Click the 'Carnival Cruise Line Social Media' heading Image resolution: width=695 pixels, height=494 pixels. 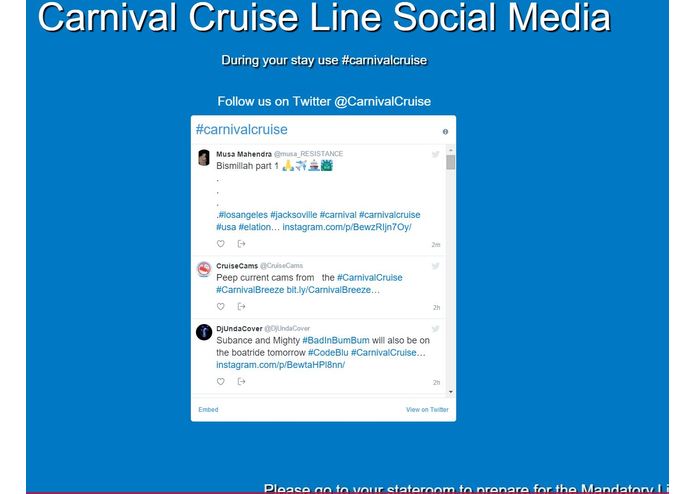(x=324, y=17)
